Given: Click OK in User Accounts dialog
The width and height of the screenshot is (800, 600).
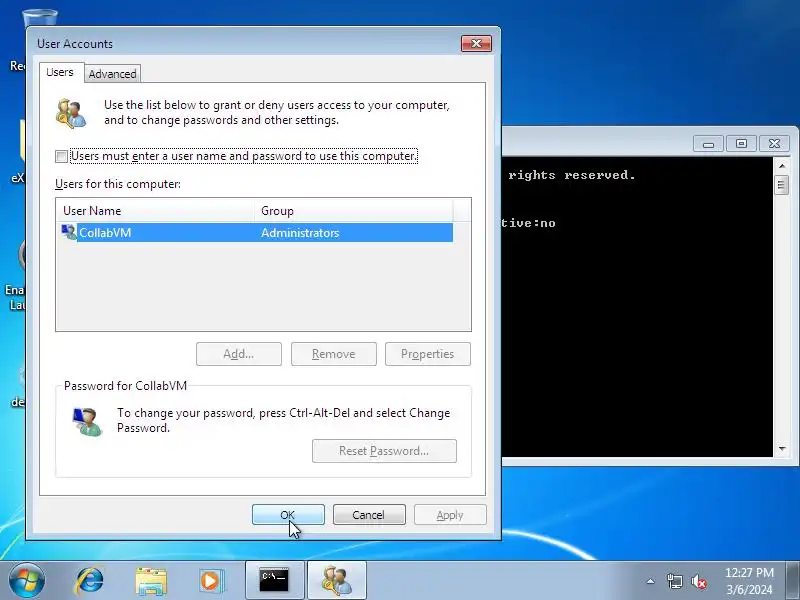Looking at the screenshot, I should tap(288, 515).
